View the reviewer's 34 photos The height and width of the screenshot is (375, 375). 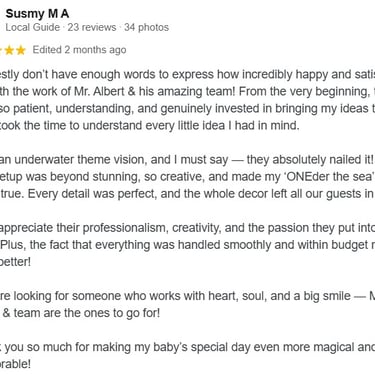146,27
